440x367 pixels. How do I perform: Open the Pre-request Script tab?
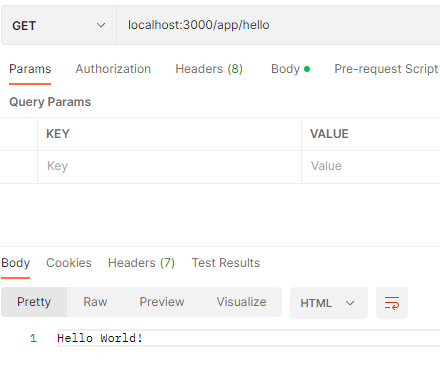pyautogui.click(x=386, y=69)
